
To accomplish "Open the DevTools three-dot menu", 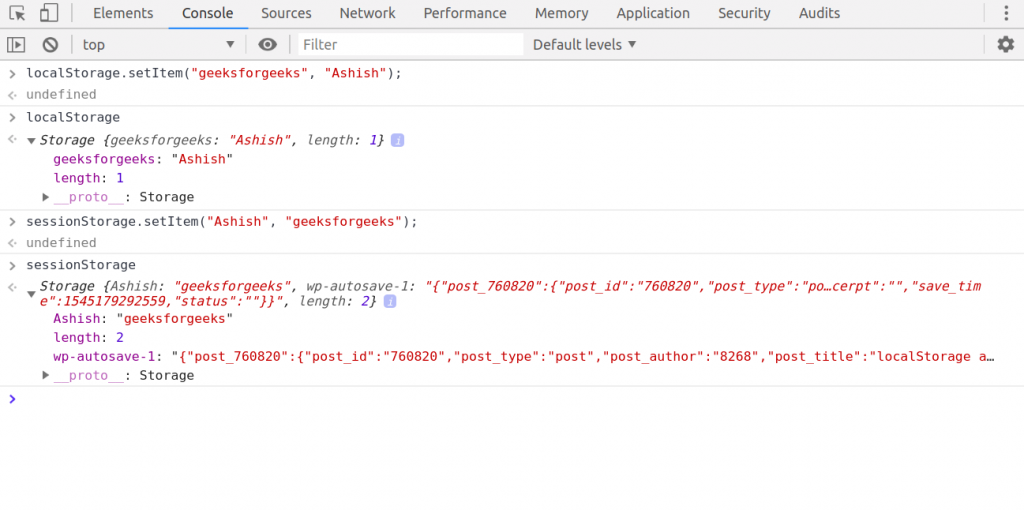I will point(1006,14).
